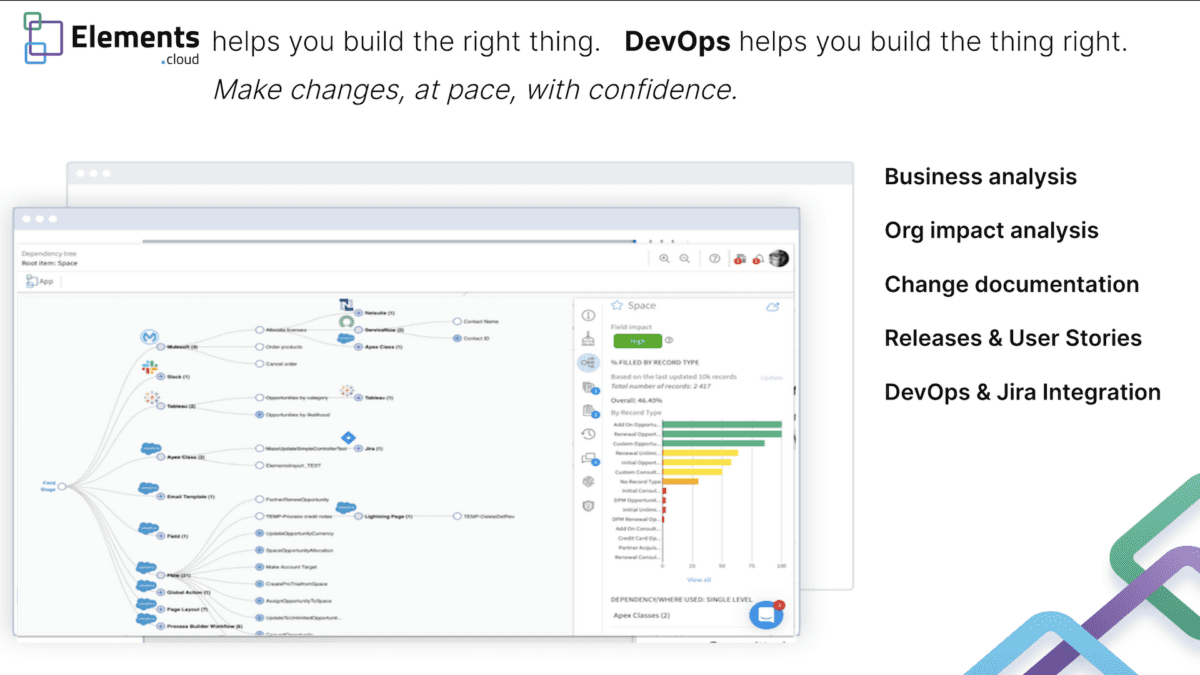Open the documents icon with badge 1
This screenshot has height=675, width=1200.
(589, 386)
